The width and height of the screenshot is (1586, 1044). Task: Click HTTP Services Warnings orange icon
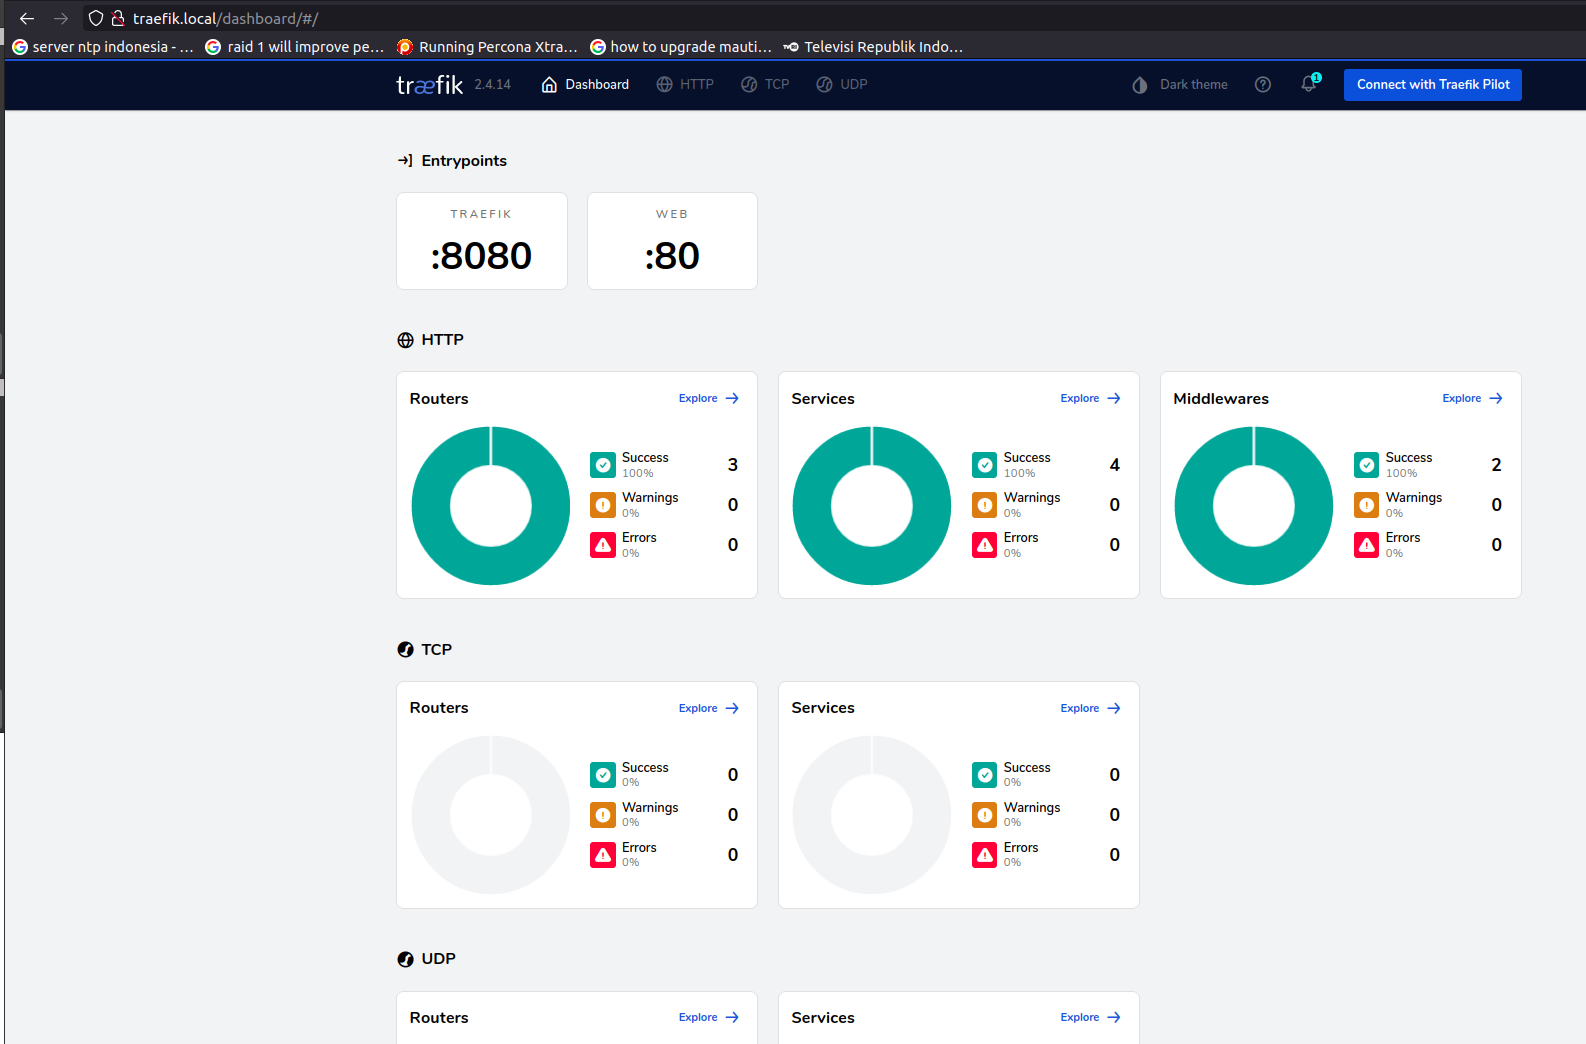tap(985, 505)
